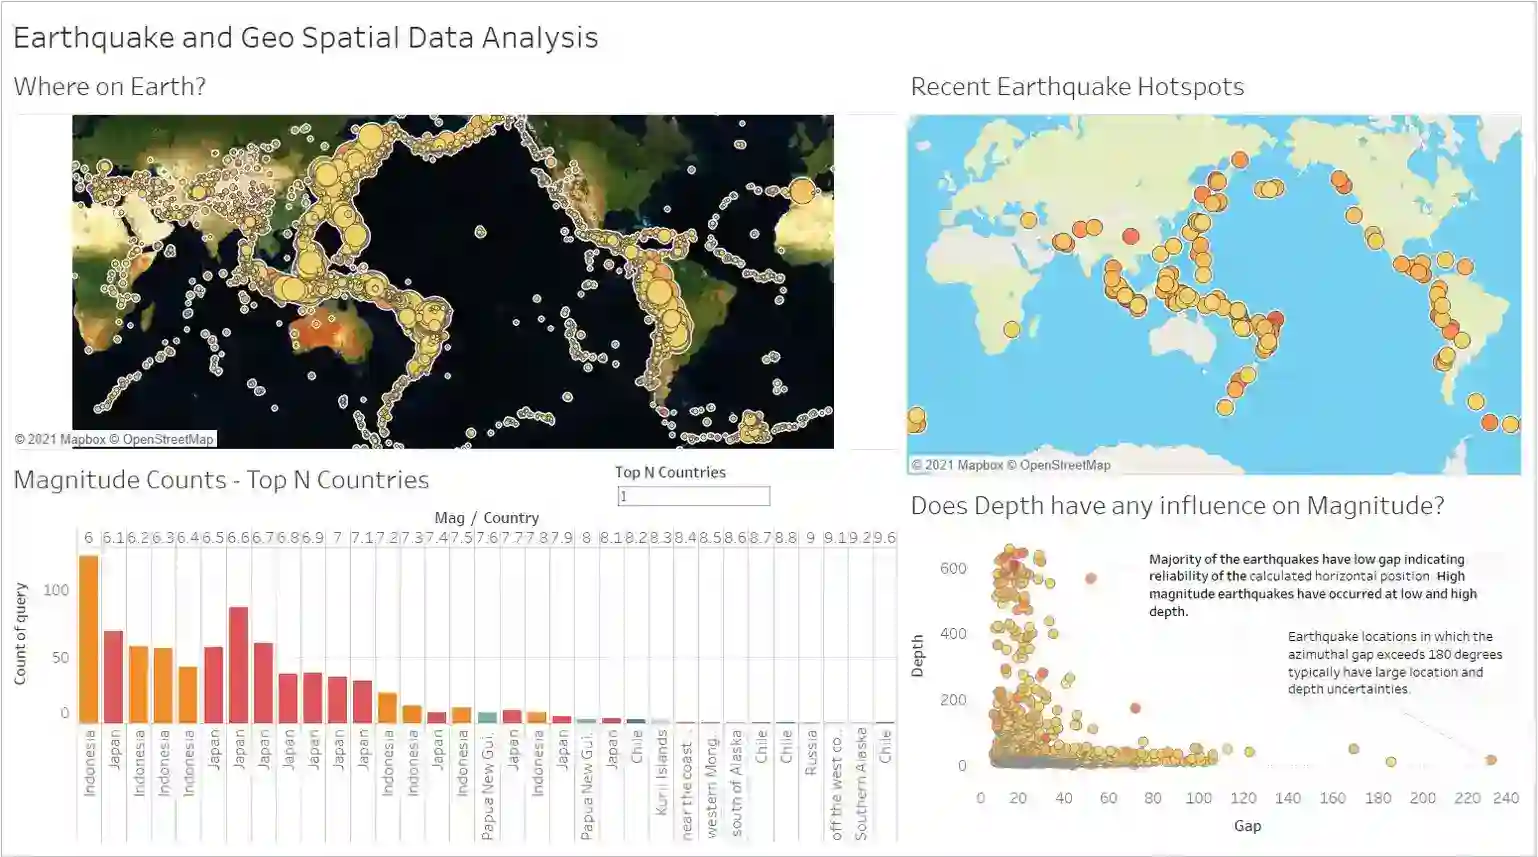Click the Count of query axis title
The height and width of the screenshot is (857, 1538).
pyautogui.click(x=20, y=634)
